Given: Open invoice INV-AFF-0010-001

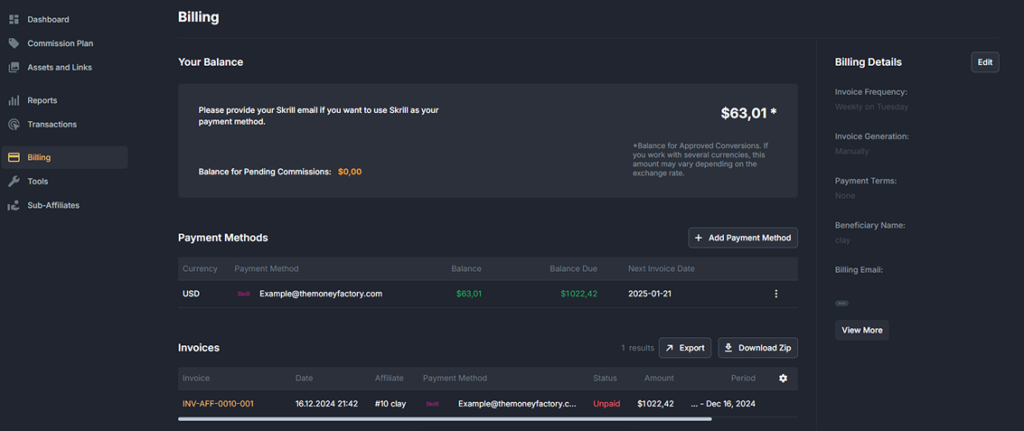Looking at the screenshot, I should point(218,404).
